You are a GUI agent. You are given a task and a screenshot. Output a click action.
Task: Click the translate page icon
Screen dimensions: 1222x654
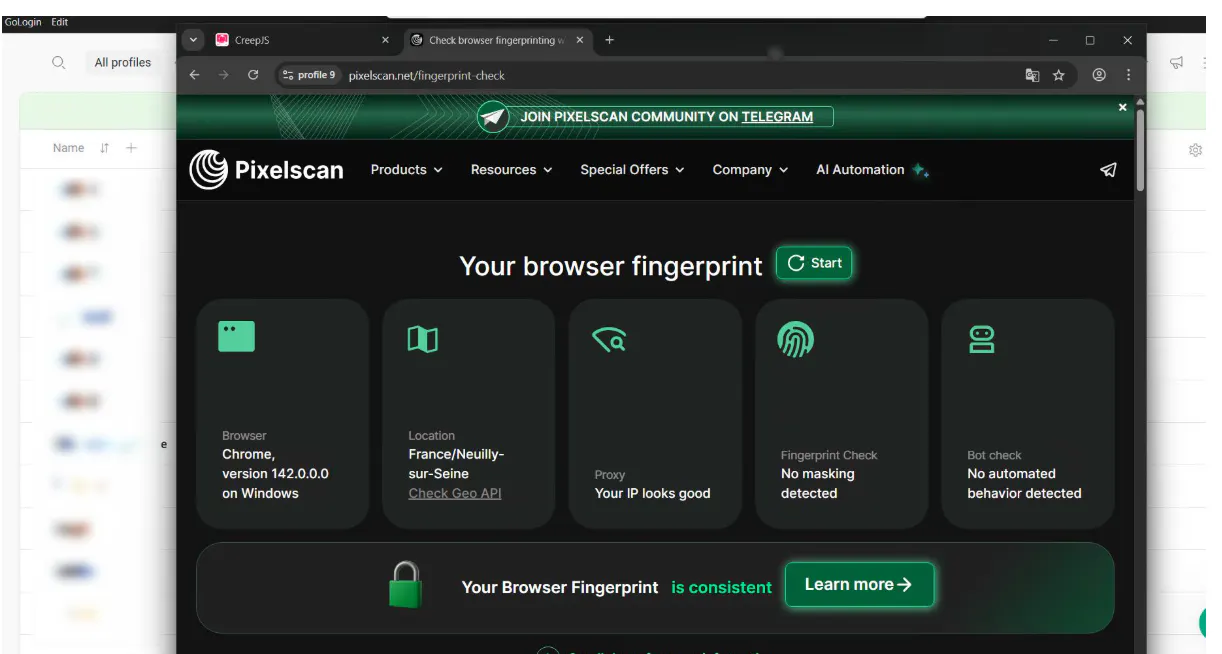pos(1032,75)
